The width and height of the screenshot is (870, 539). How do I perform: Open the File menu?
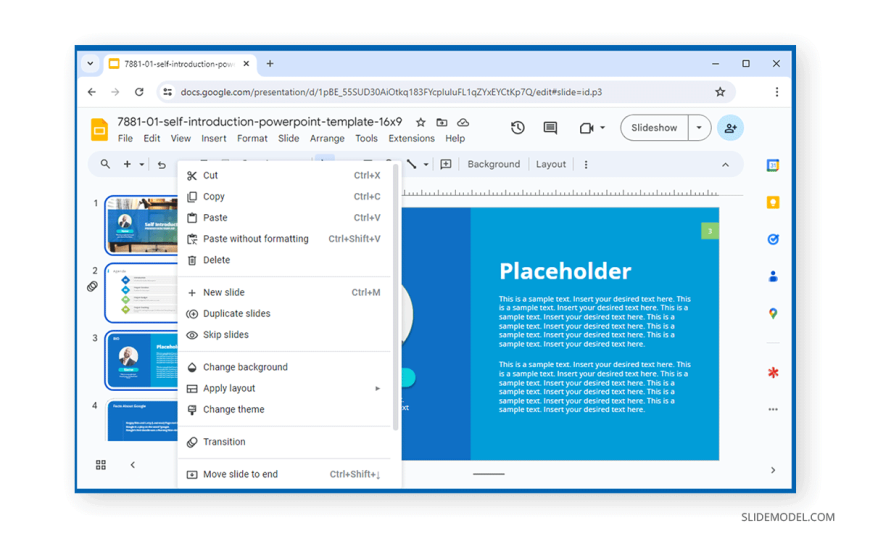tap(125, 139)
